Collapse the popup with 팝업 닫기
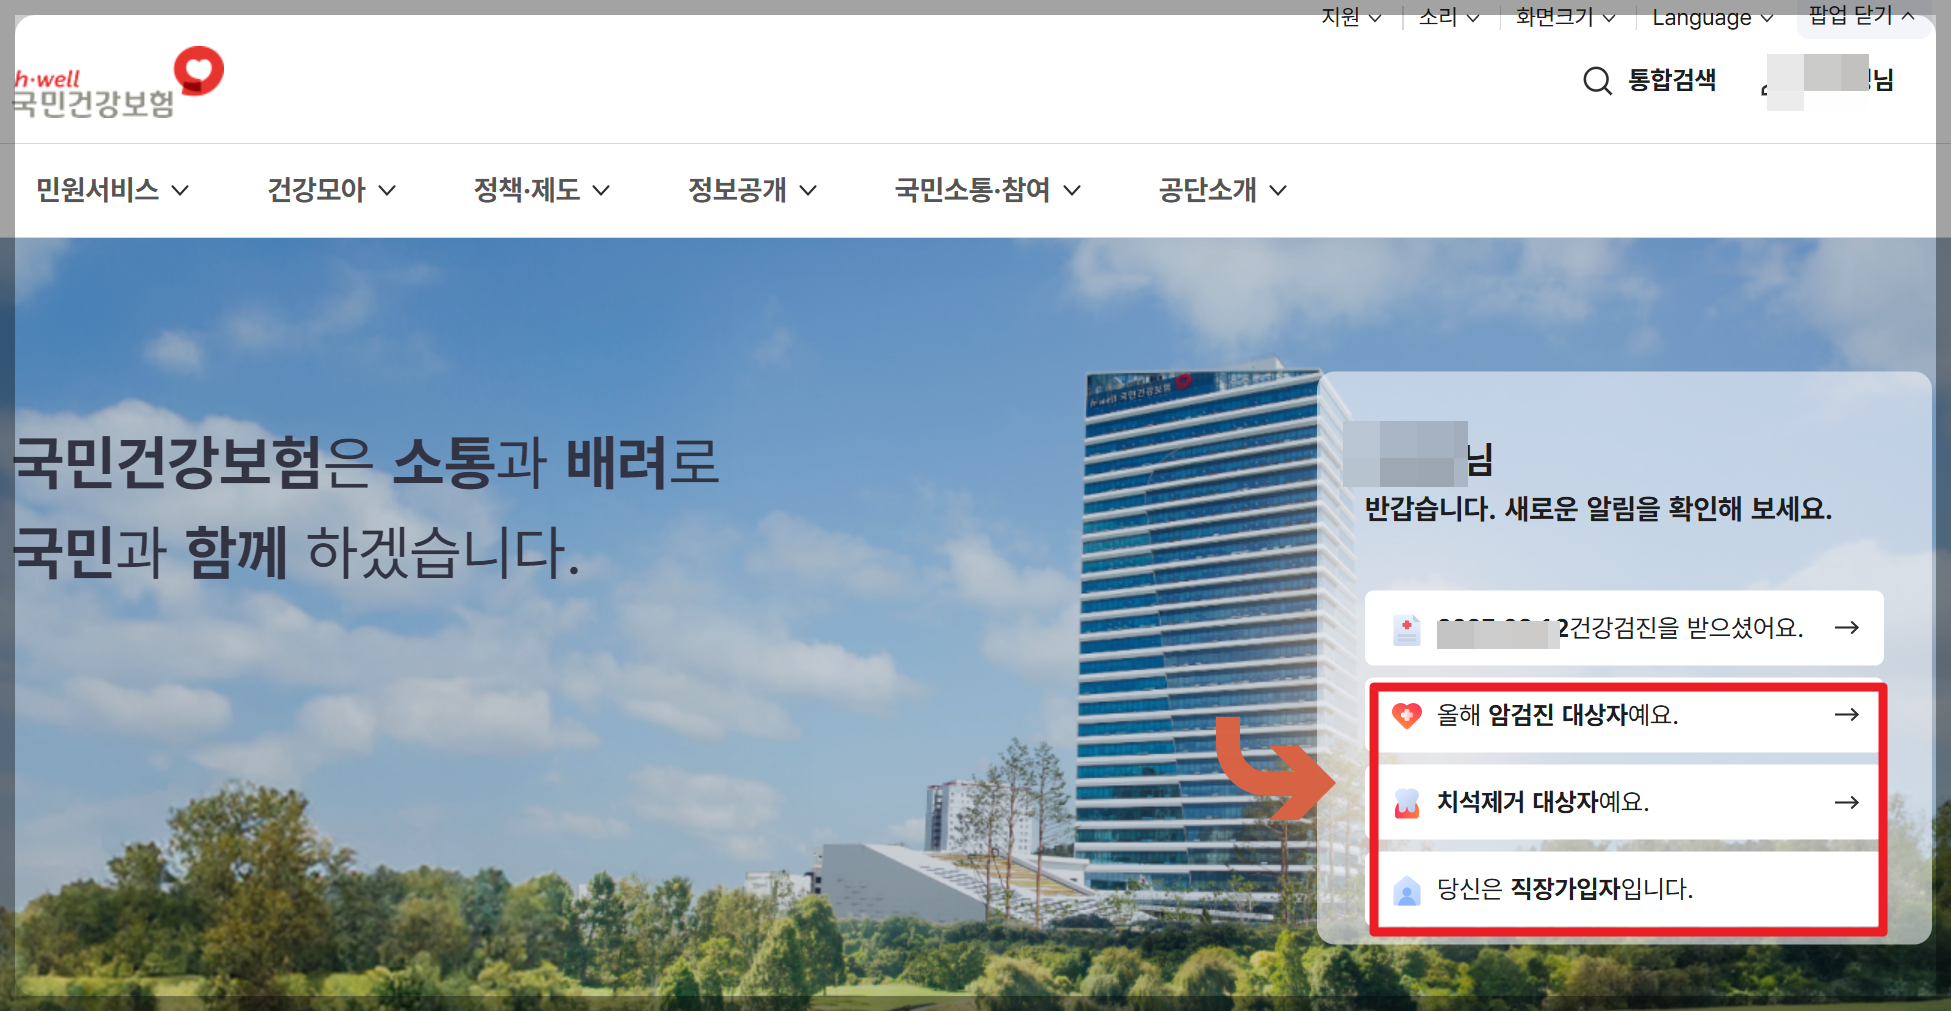Screen dimensions: 1951x1011 coord(1862,17)
